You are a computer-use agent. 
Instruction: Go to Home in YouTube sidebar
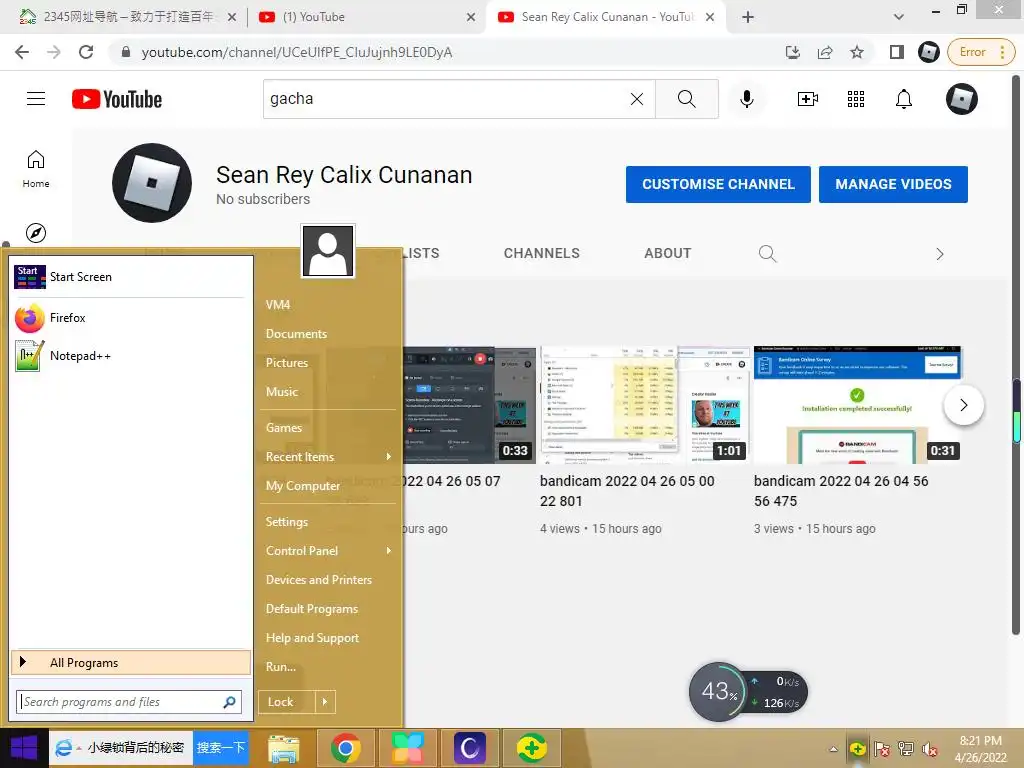(36, 168)
